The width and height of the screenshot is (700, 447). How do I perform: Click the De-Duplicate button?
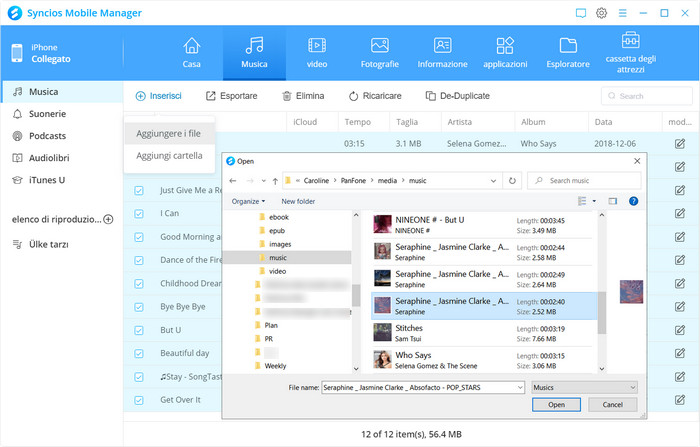[x=458, y=96]
